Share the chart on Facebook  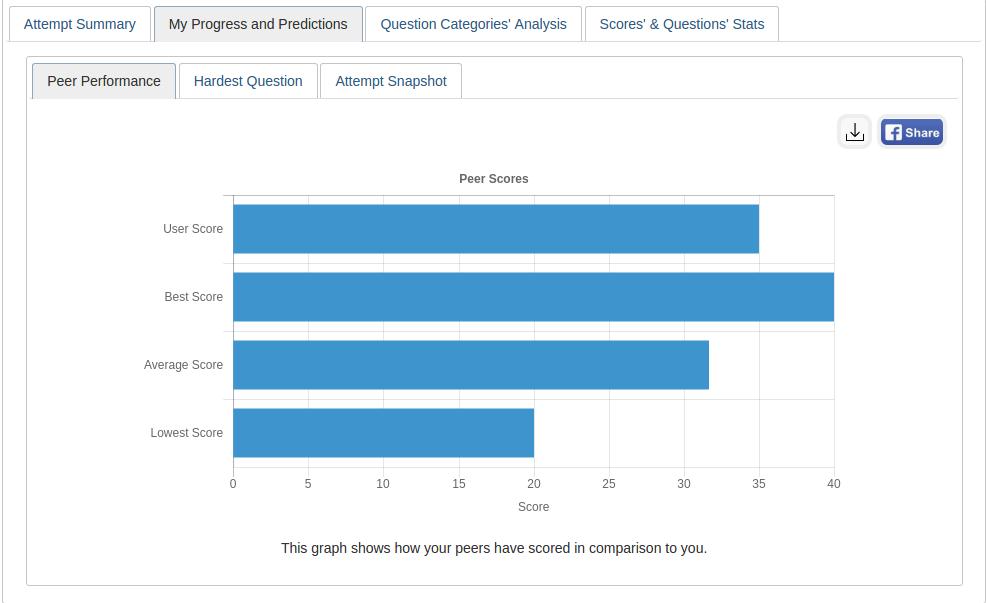[912, 132]
